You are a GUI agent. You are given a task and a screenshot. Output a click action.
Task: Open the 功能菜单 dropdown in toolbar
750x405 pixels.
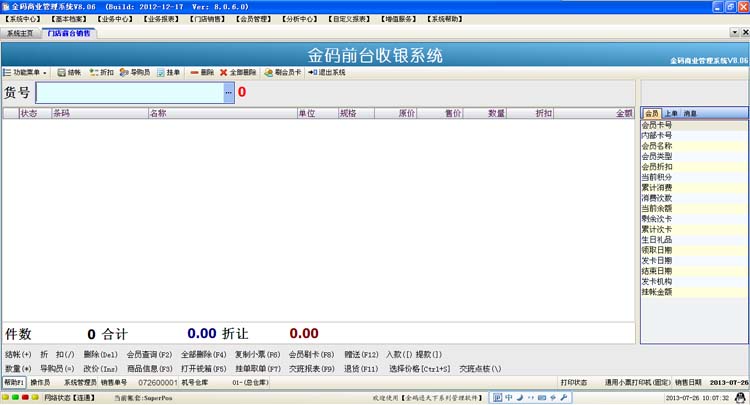(25, 72)
